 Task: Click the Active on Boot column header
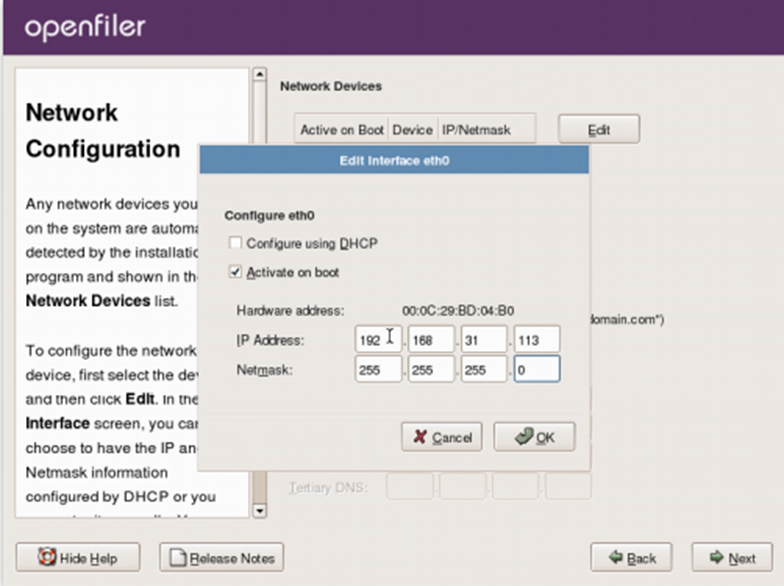click(x=342, y=130)
